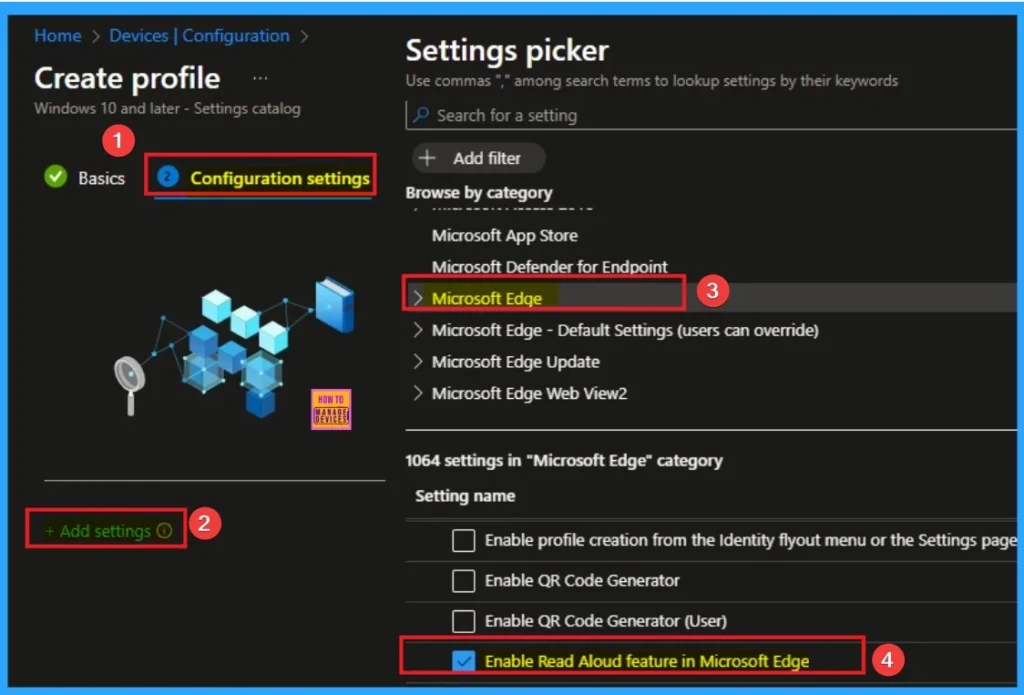Viewport: 1024px width, 695px height.
Task: Select Microsoft Defender for Endpoint category
Action: point(549,267)
